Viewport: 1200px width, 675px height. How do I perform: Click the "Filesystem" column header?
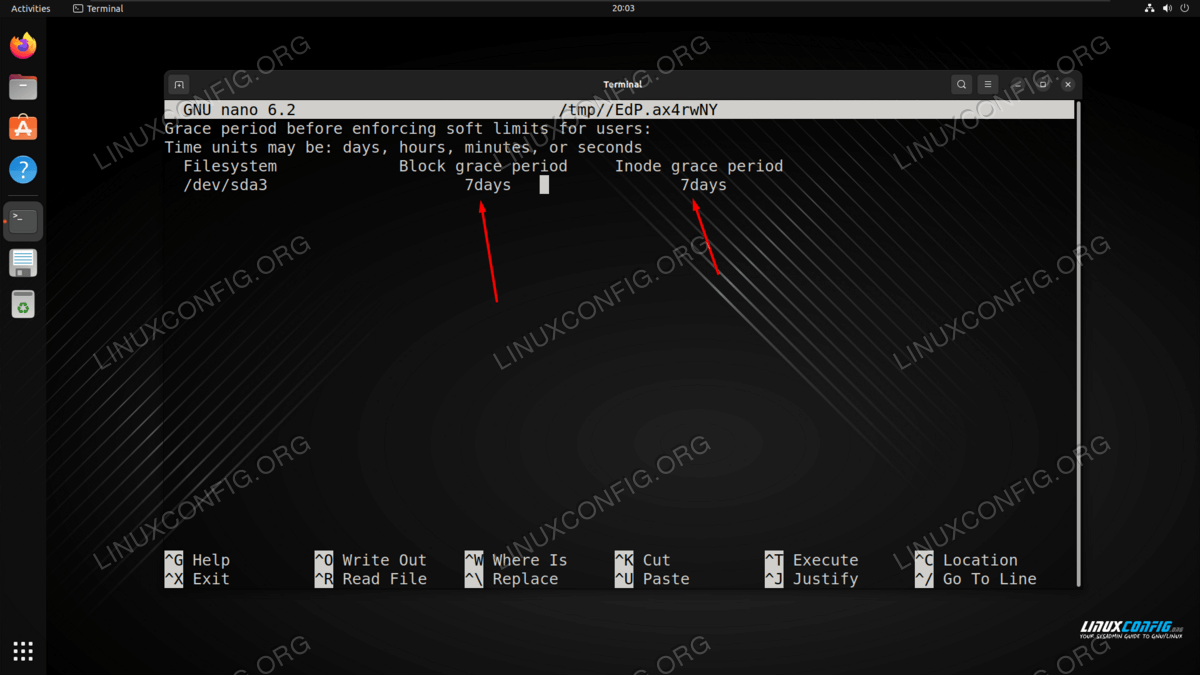[x=230, y=166]
